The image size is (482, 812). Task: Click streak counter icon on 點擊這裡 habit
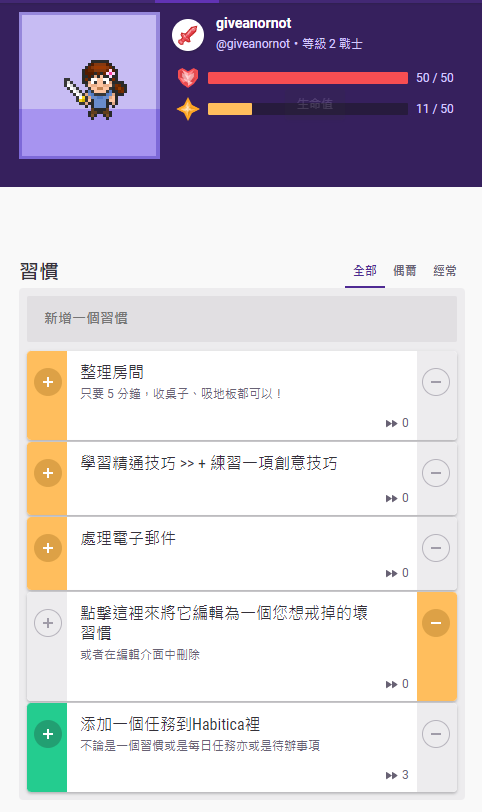pyautogui.click(x=391, y=685)
